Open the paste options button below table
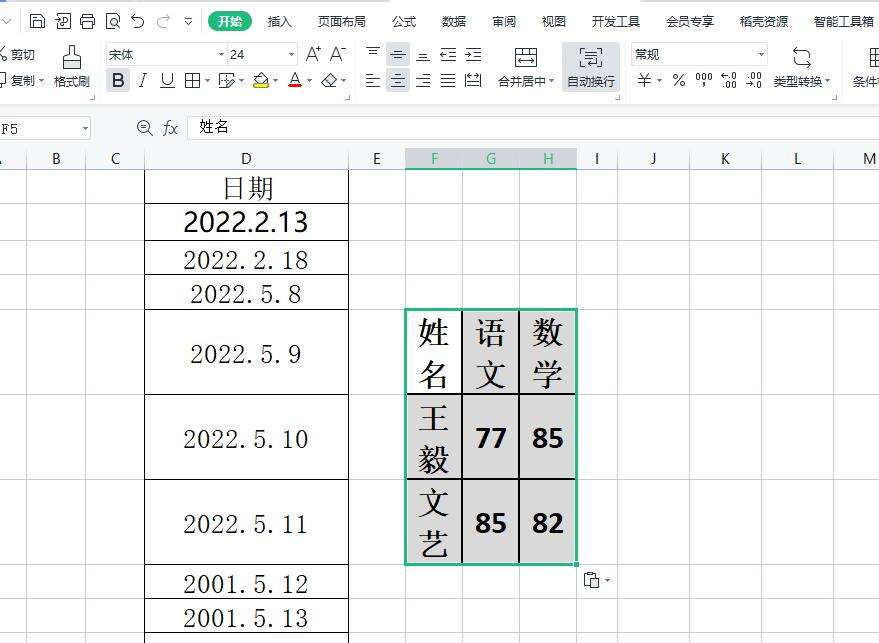The image size is (879, 643). click(596, 580)
